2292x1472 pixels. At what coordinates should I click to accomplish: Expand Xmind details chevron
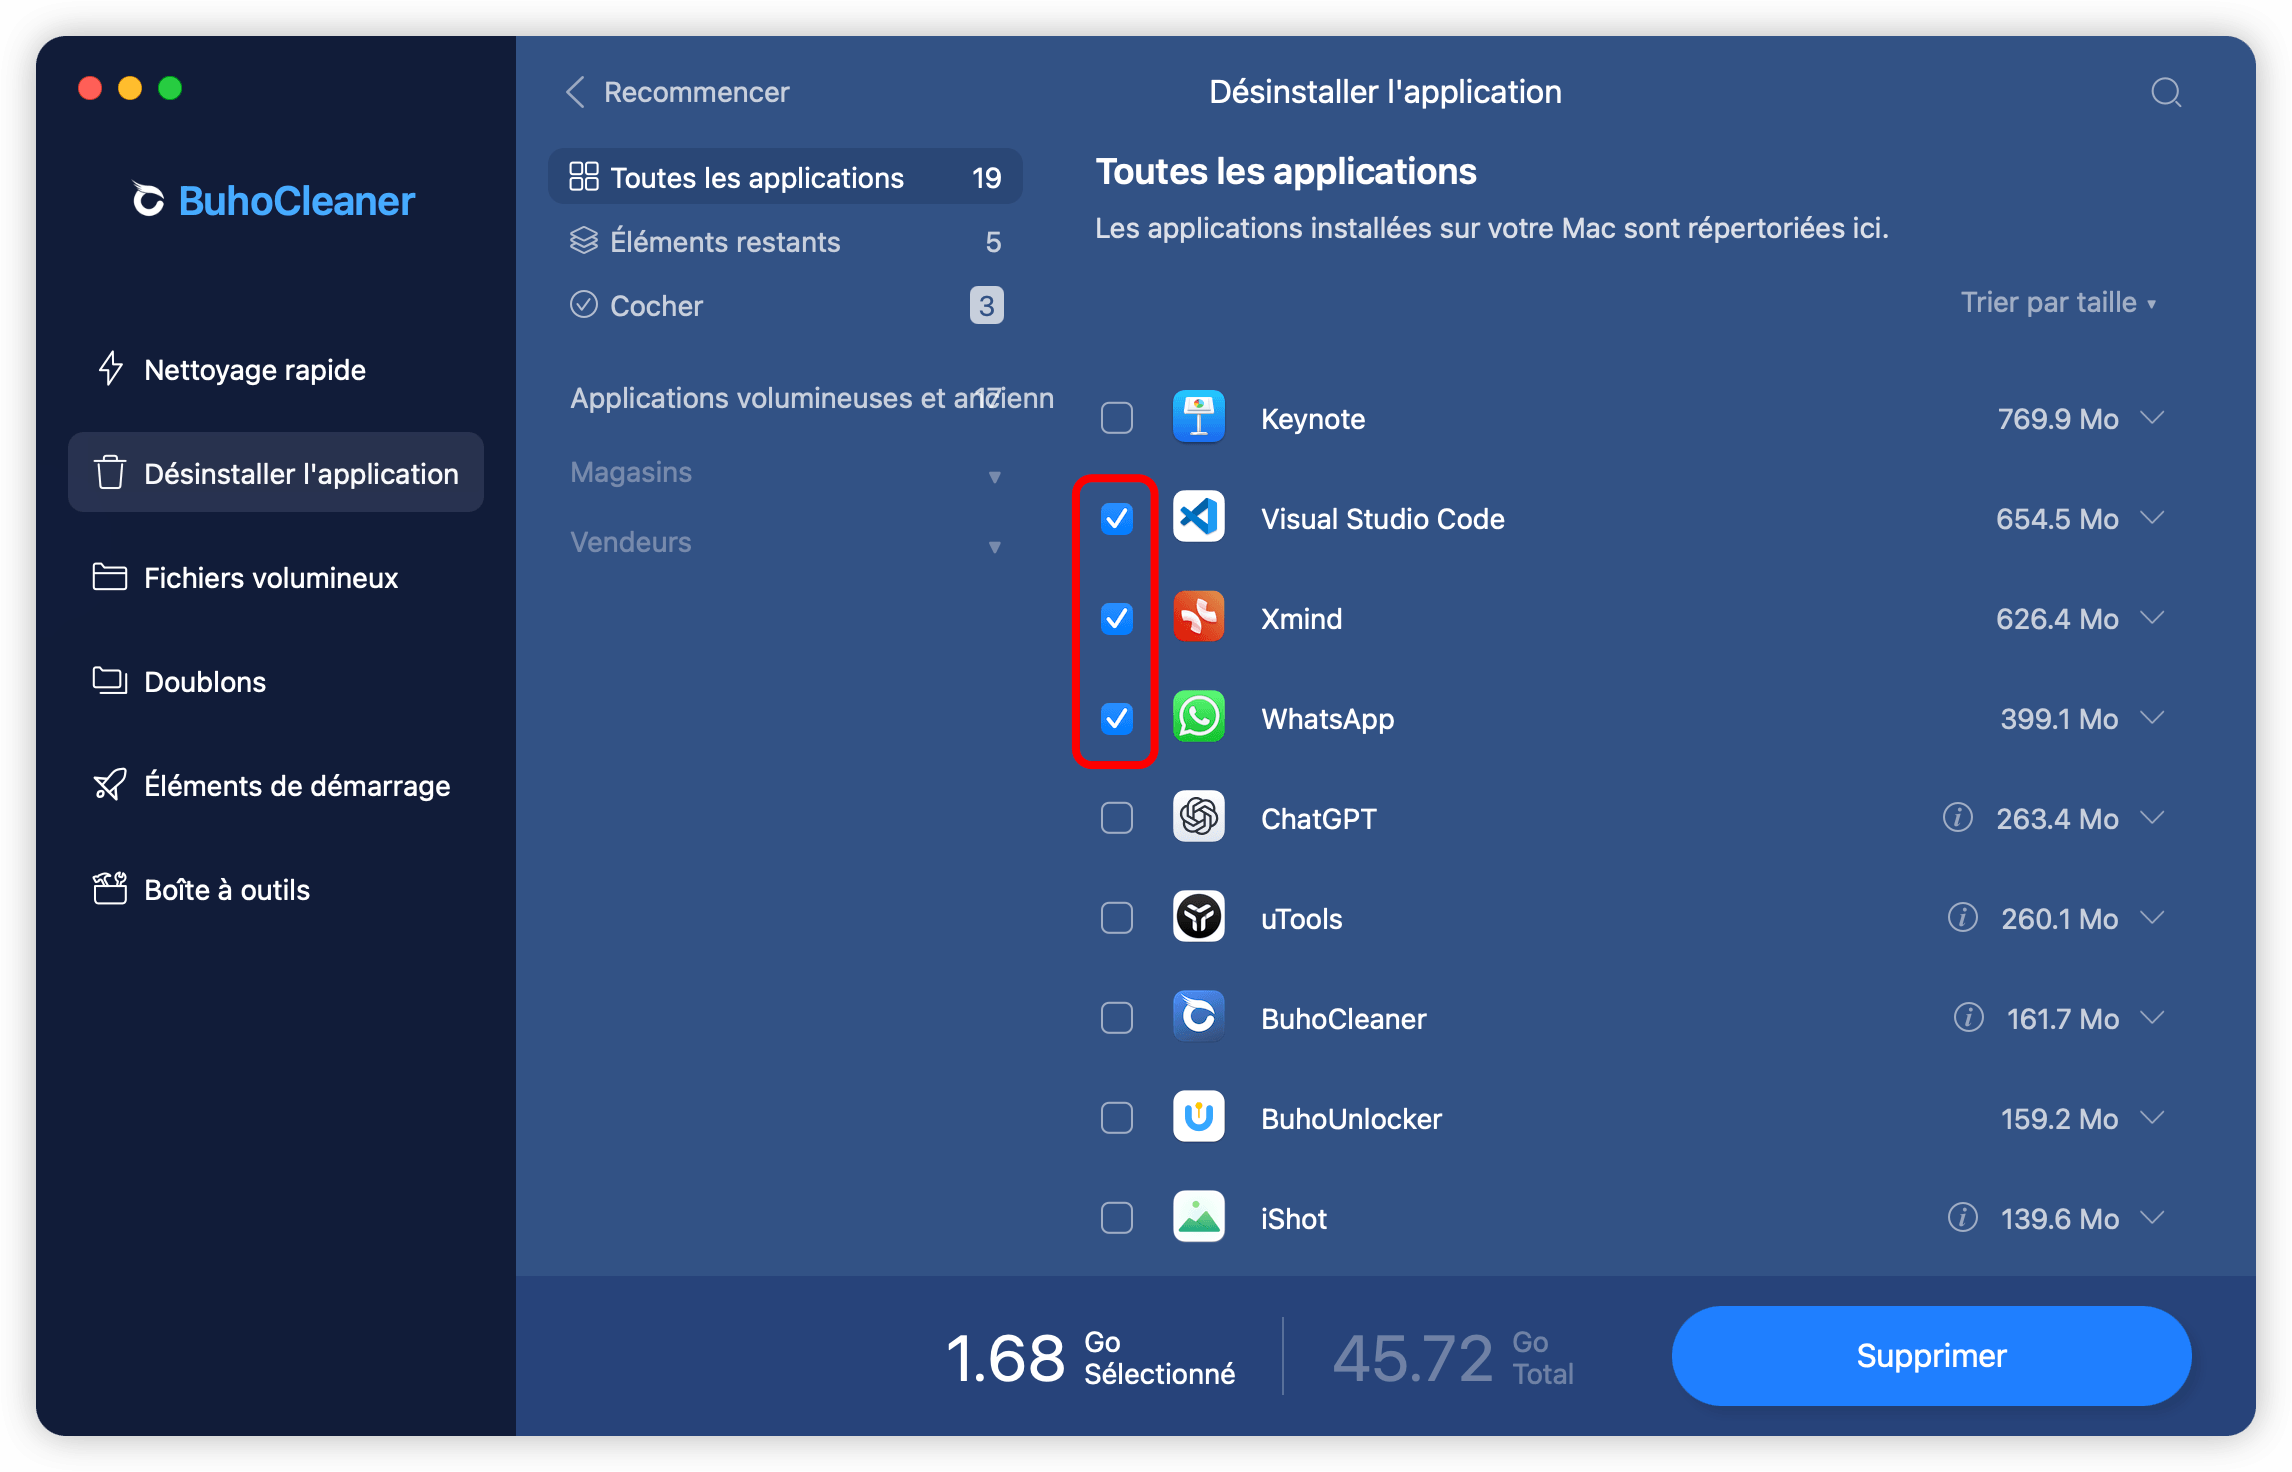click(x=2152, y=618)
